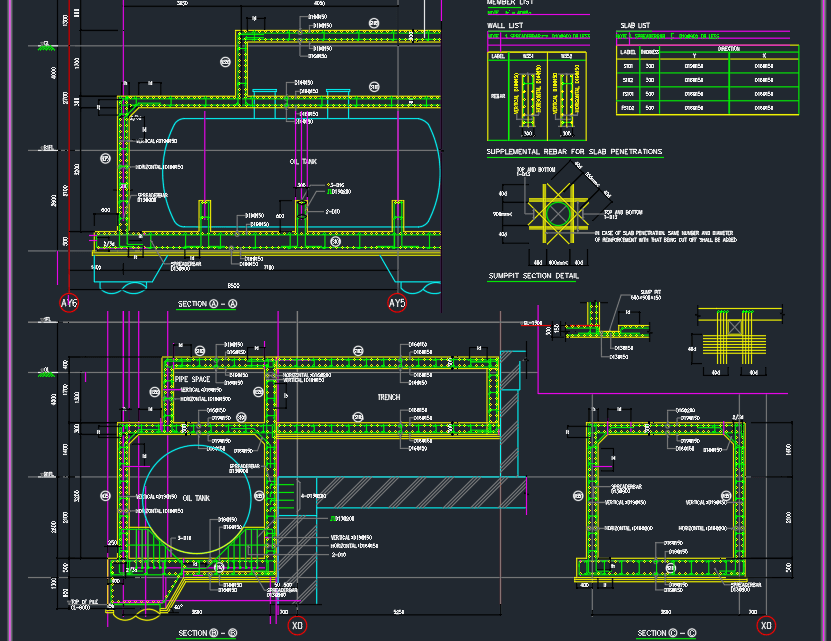The height and width of the screenshot is (641, 831).
Task: Click the AY5 grid bubble
Action: tap(397, 303)
